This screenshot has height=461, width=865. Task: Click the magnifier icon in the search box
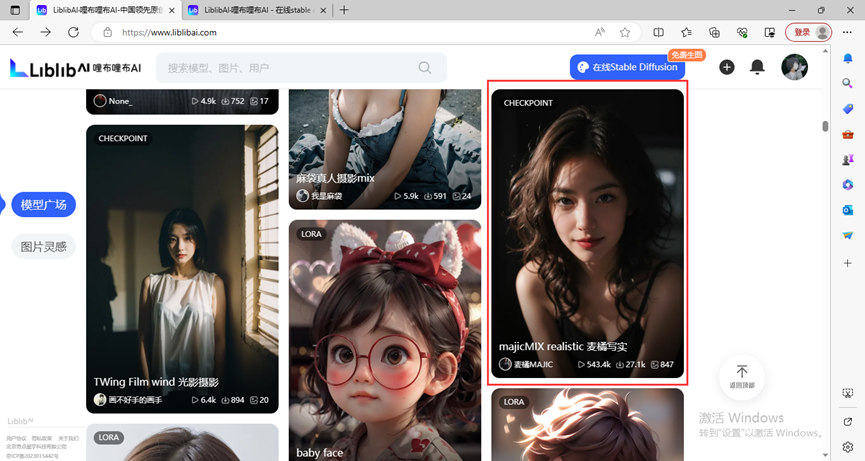click(x=425, y=68)
